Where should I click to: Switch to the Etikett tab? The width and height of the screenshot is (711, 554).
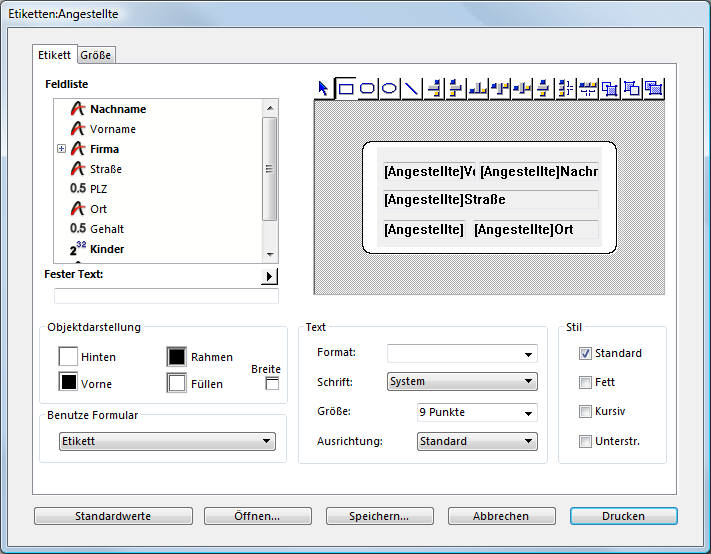54,55
